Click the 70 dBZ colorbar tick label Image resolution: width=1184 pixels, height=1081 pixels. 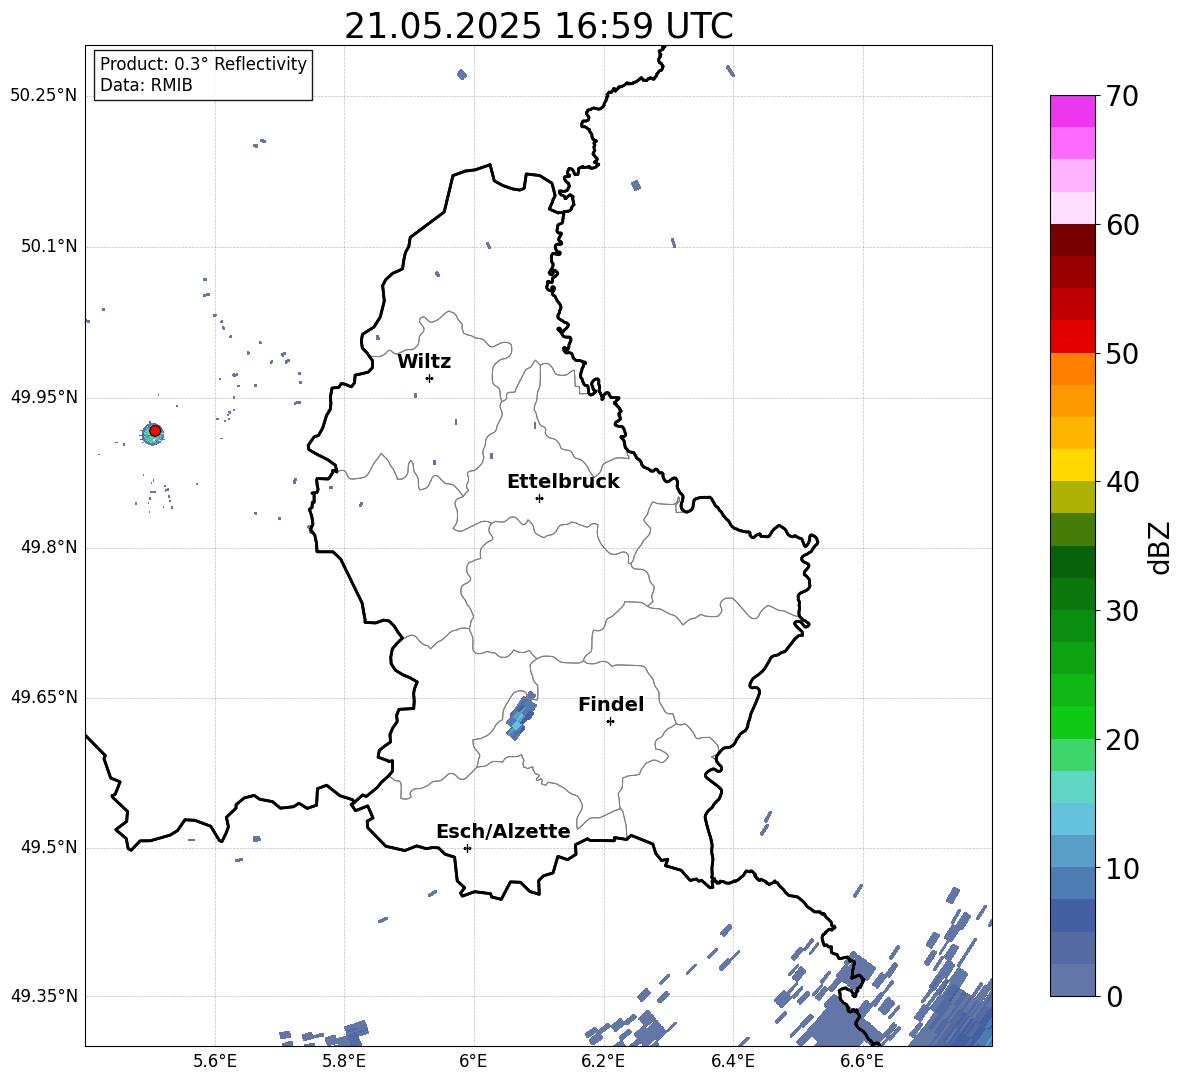click(x=1122, y=96)
